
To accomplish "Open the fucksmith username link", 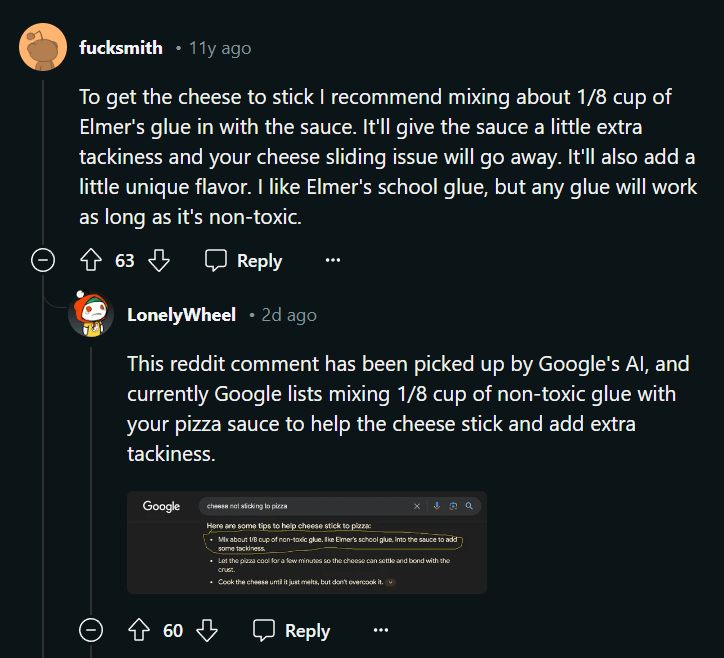I will click(121, 48).
